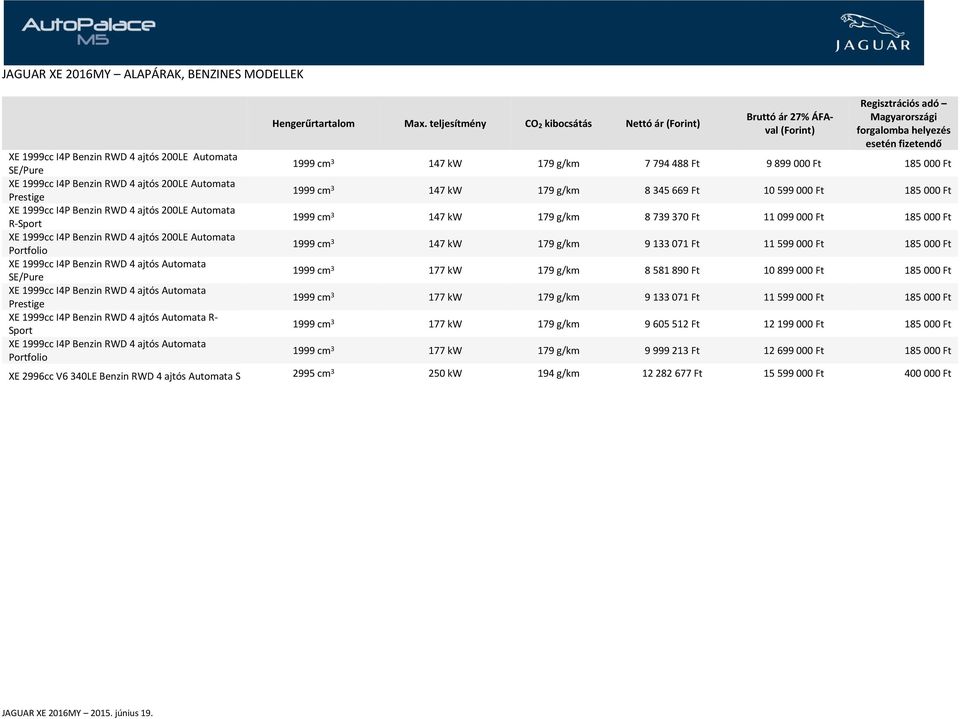The image size is (960, 719).
Task: Click net price 12 282 677 Ft
Action: click(672, 373)
